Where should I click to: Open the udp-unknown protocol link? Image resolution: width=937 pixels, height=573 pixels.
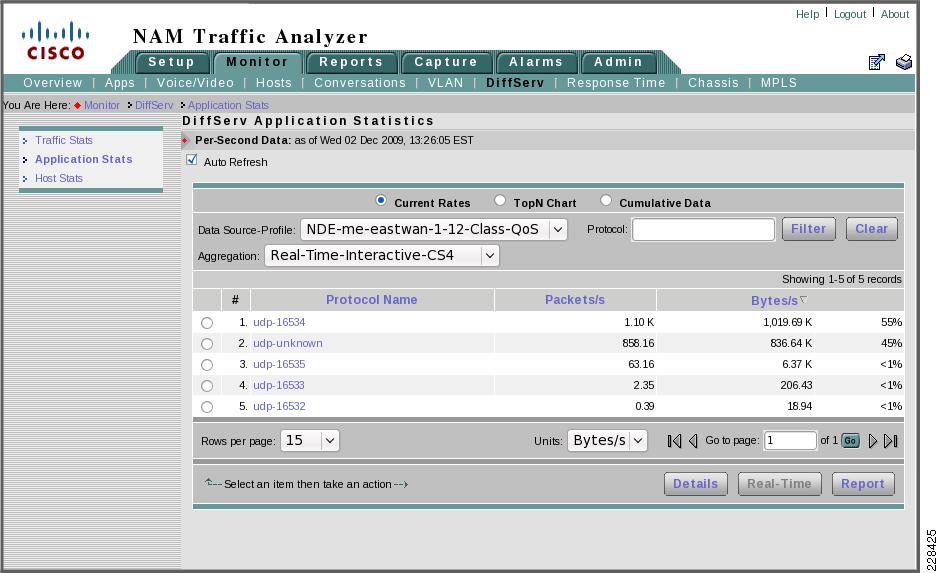(x=287, y=344)
